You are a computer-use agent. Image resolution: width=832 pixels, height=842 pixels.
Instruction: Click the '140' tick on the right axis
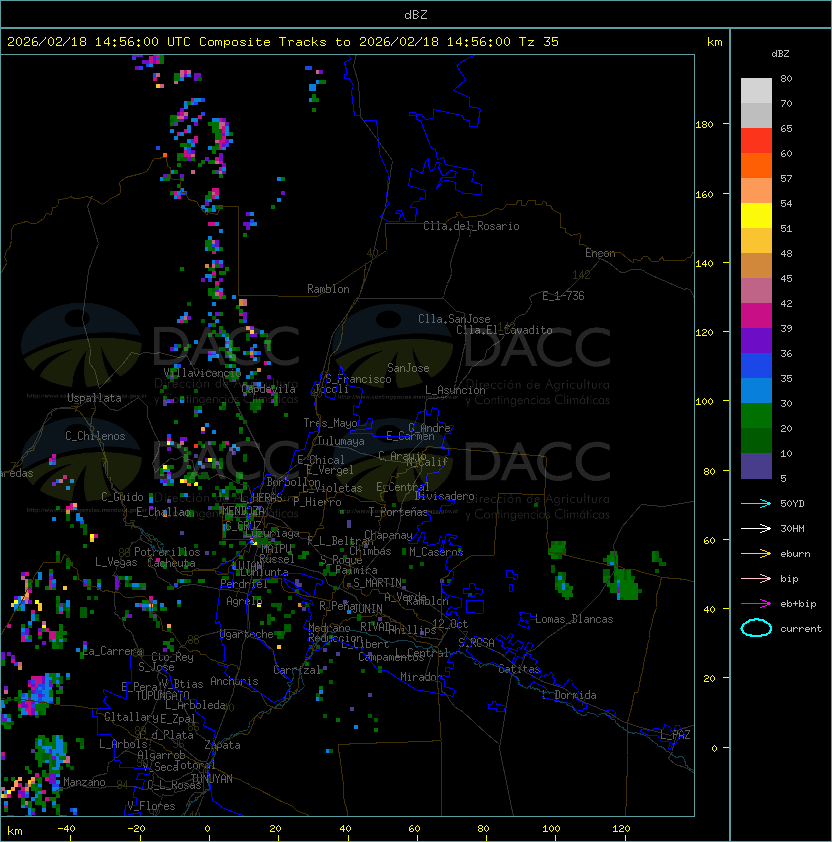pos(704,264)
